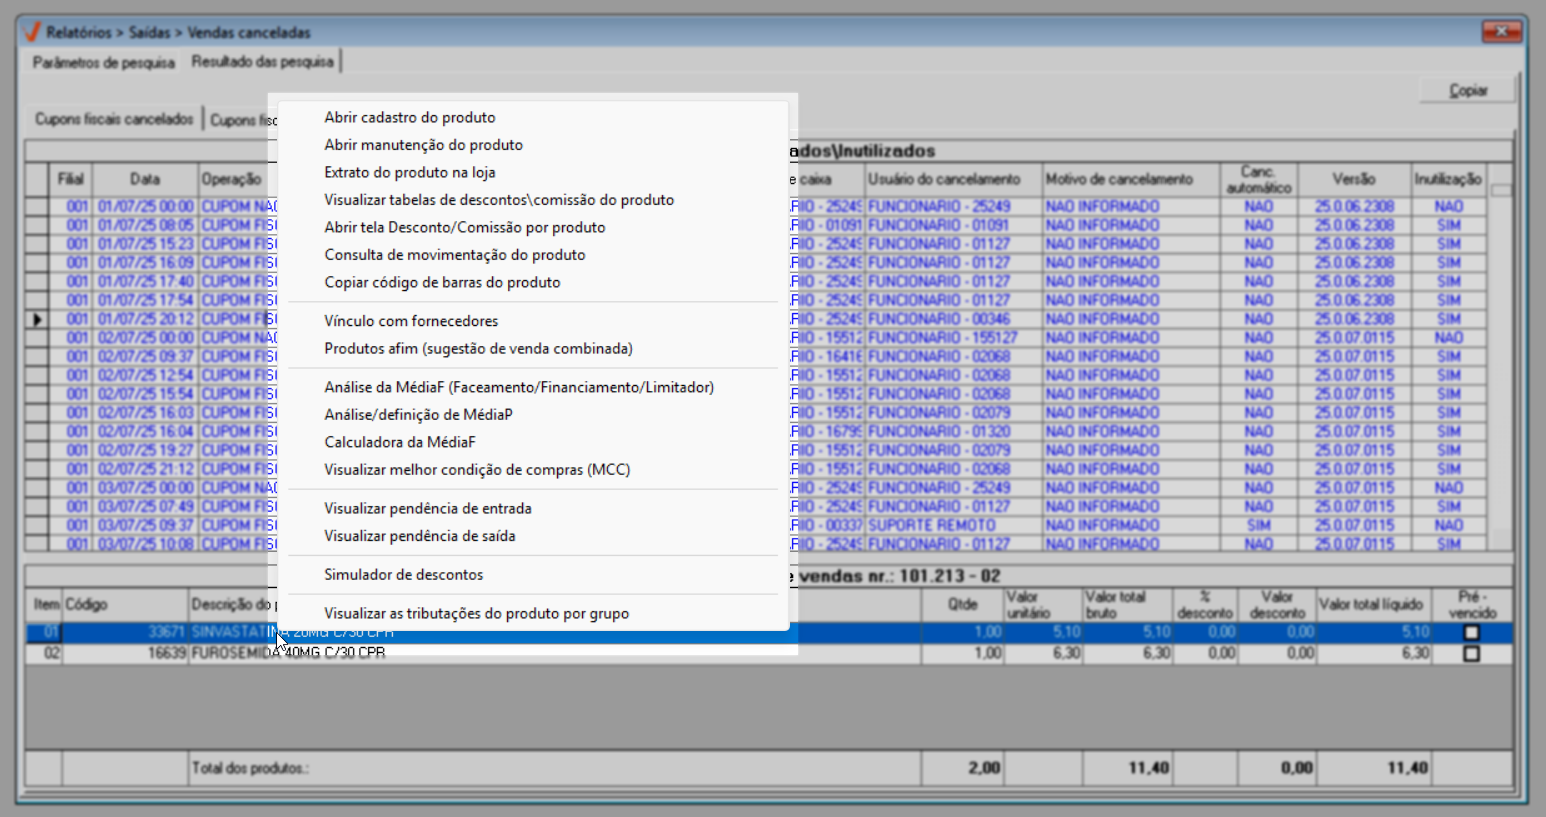Click the vertical scrollbar of coupons grid
The width and height of the screenshot is (1546, 817).
1500,360
